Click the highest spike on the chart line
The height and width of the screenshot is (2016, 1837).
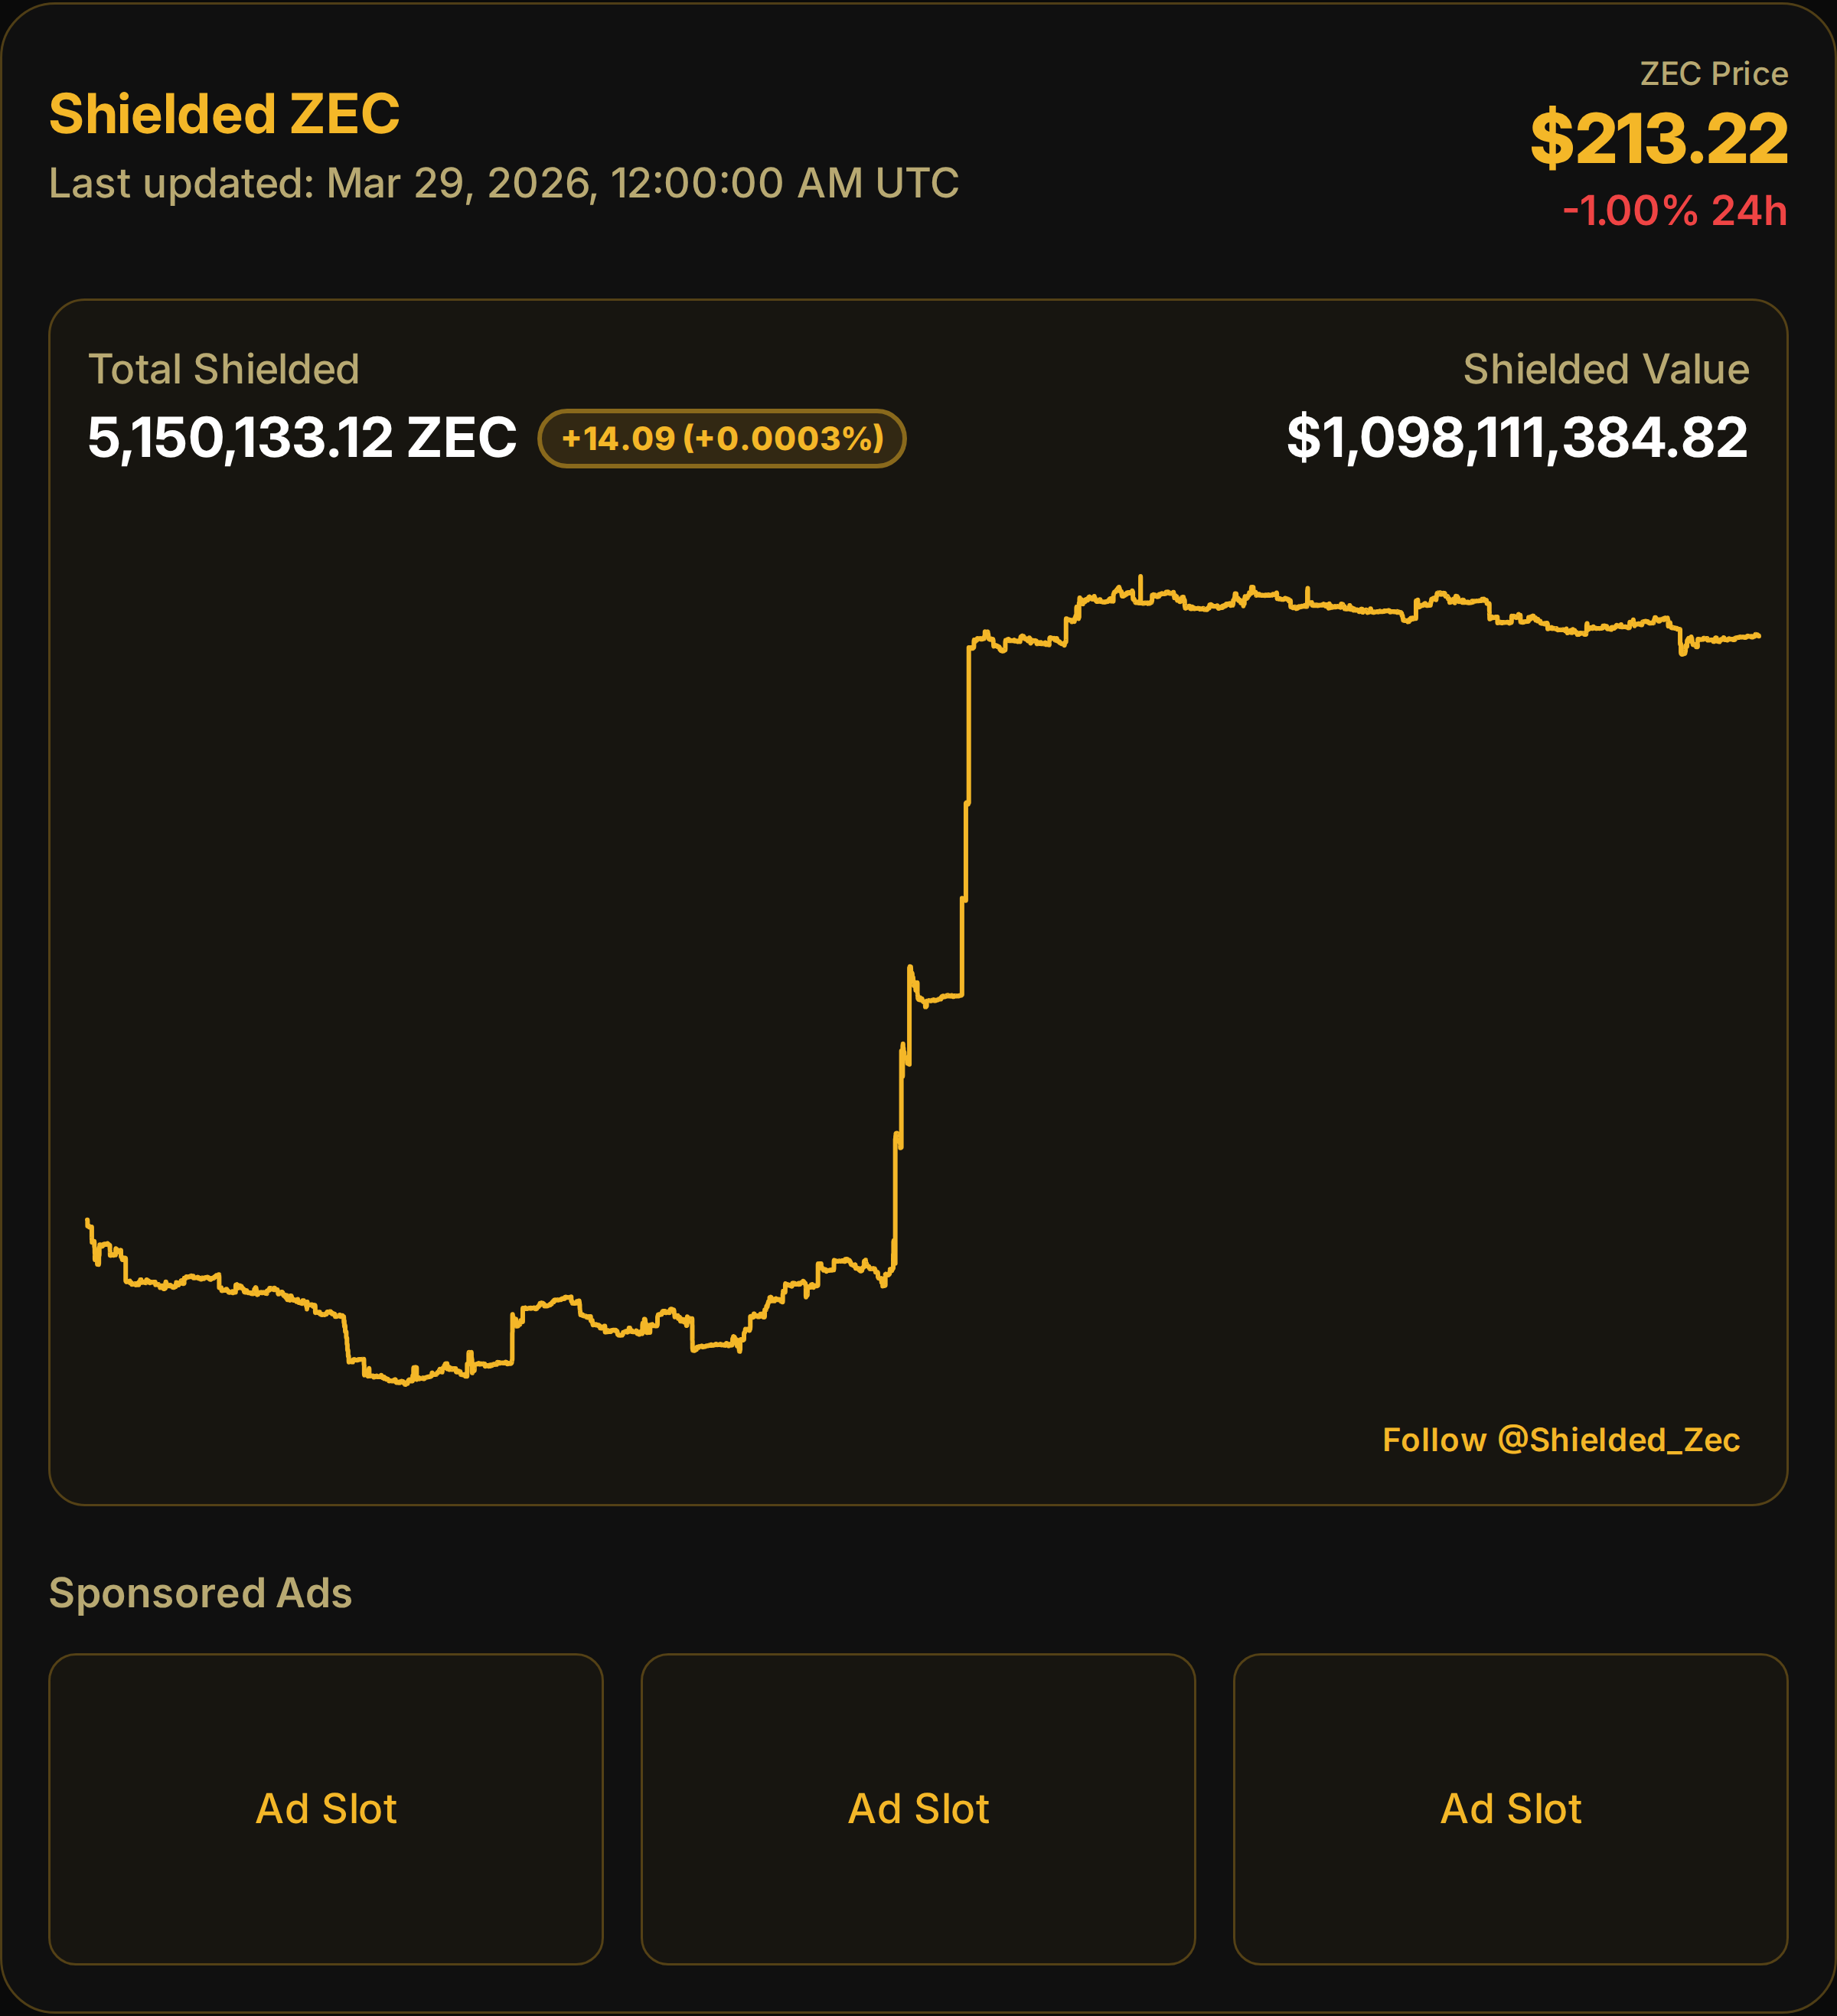(1140, 579)
